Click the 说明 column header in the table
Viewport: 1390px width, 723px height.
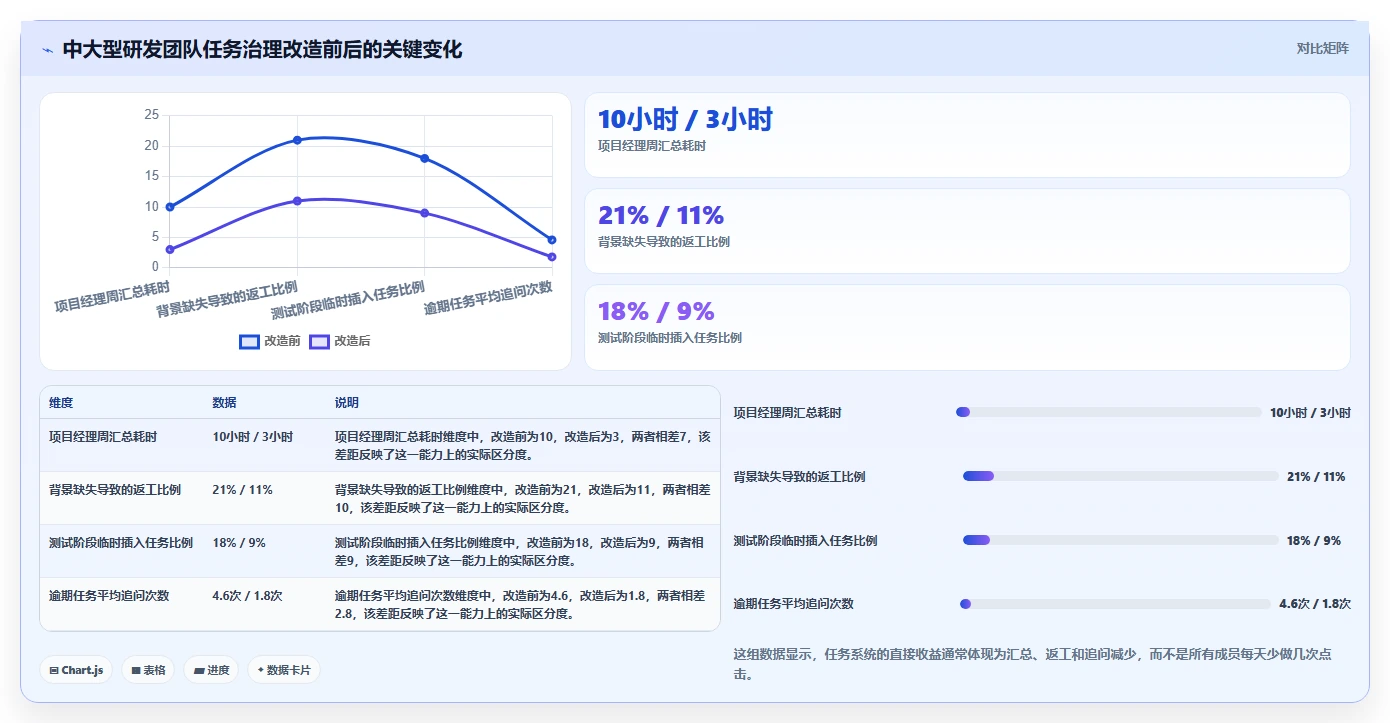347,403
